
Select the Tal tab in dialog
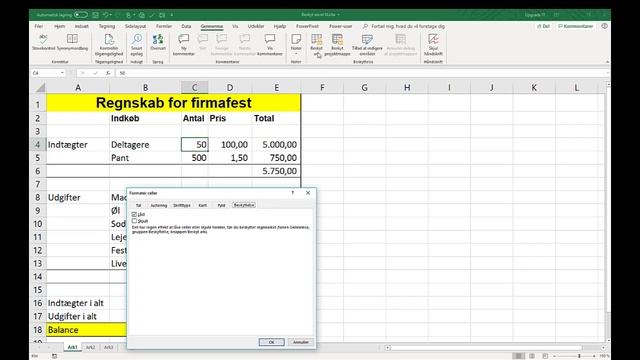tap(138, 205)
